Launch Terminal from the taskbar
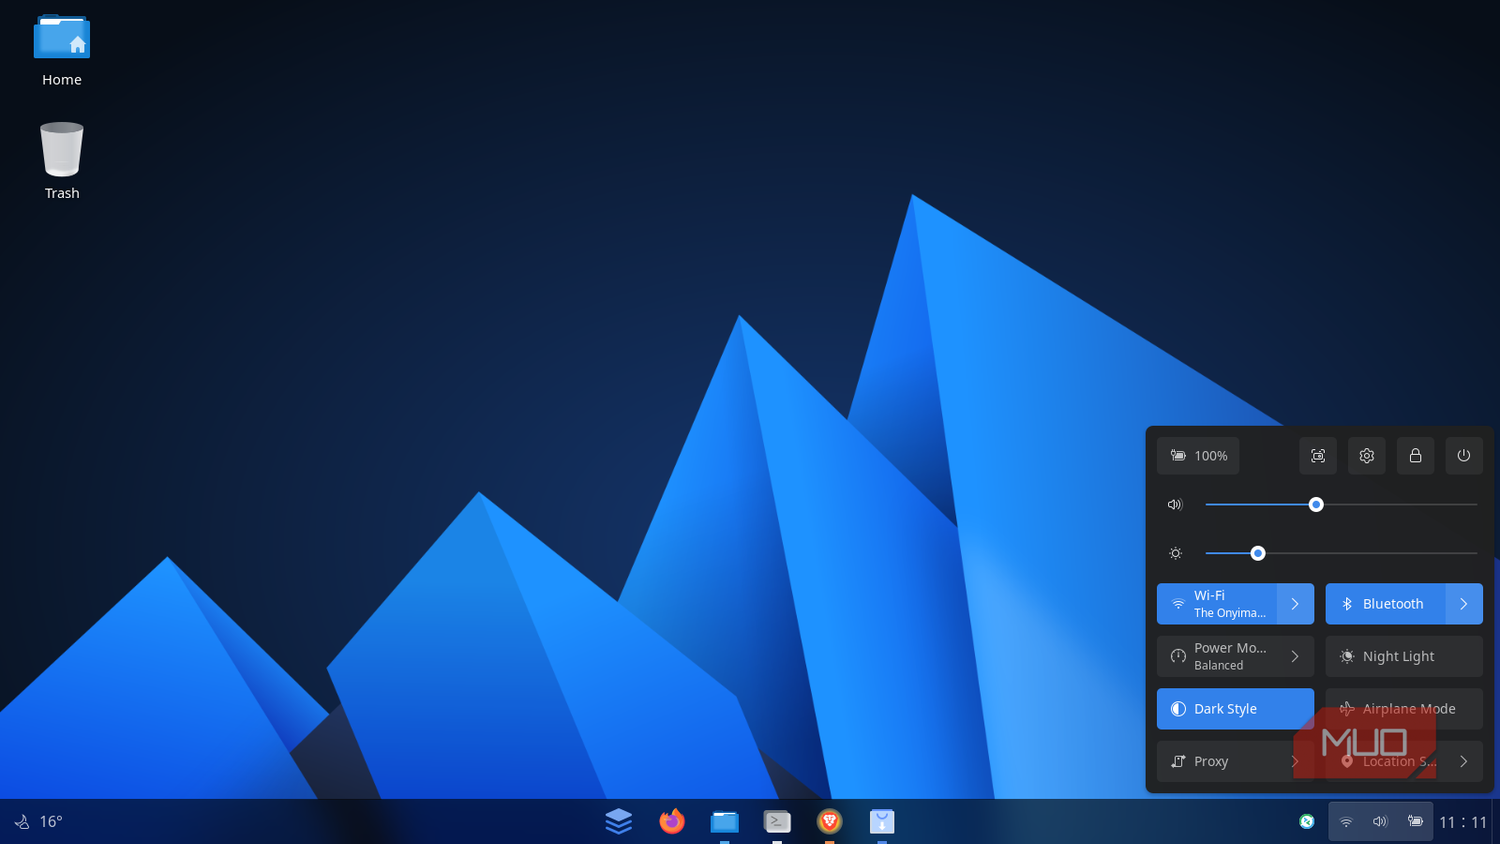The height and width of the screenshot is (844, 1500). [x=777, y=821]
